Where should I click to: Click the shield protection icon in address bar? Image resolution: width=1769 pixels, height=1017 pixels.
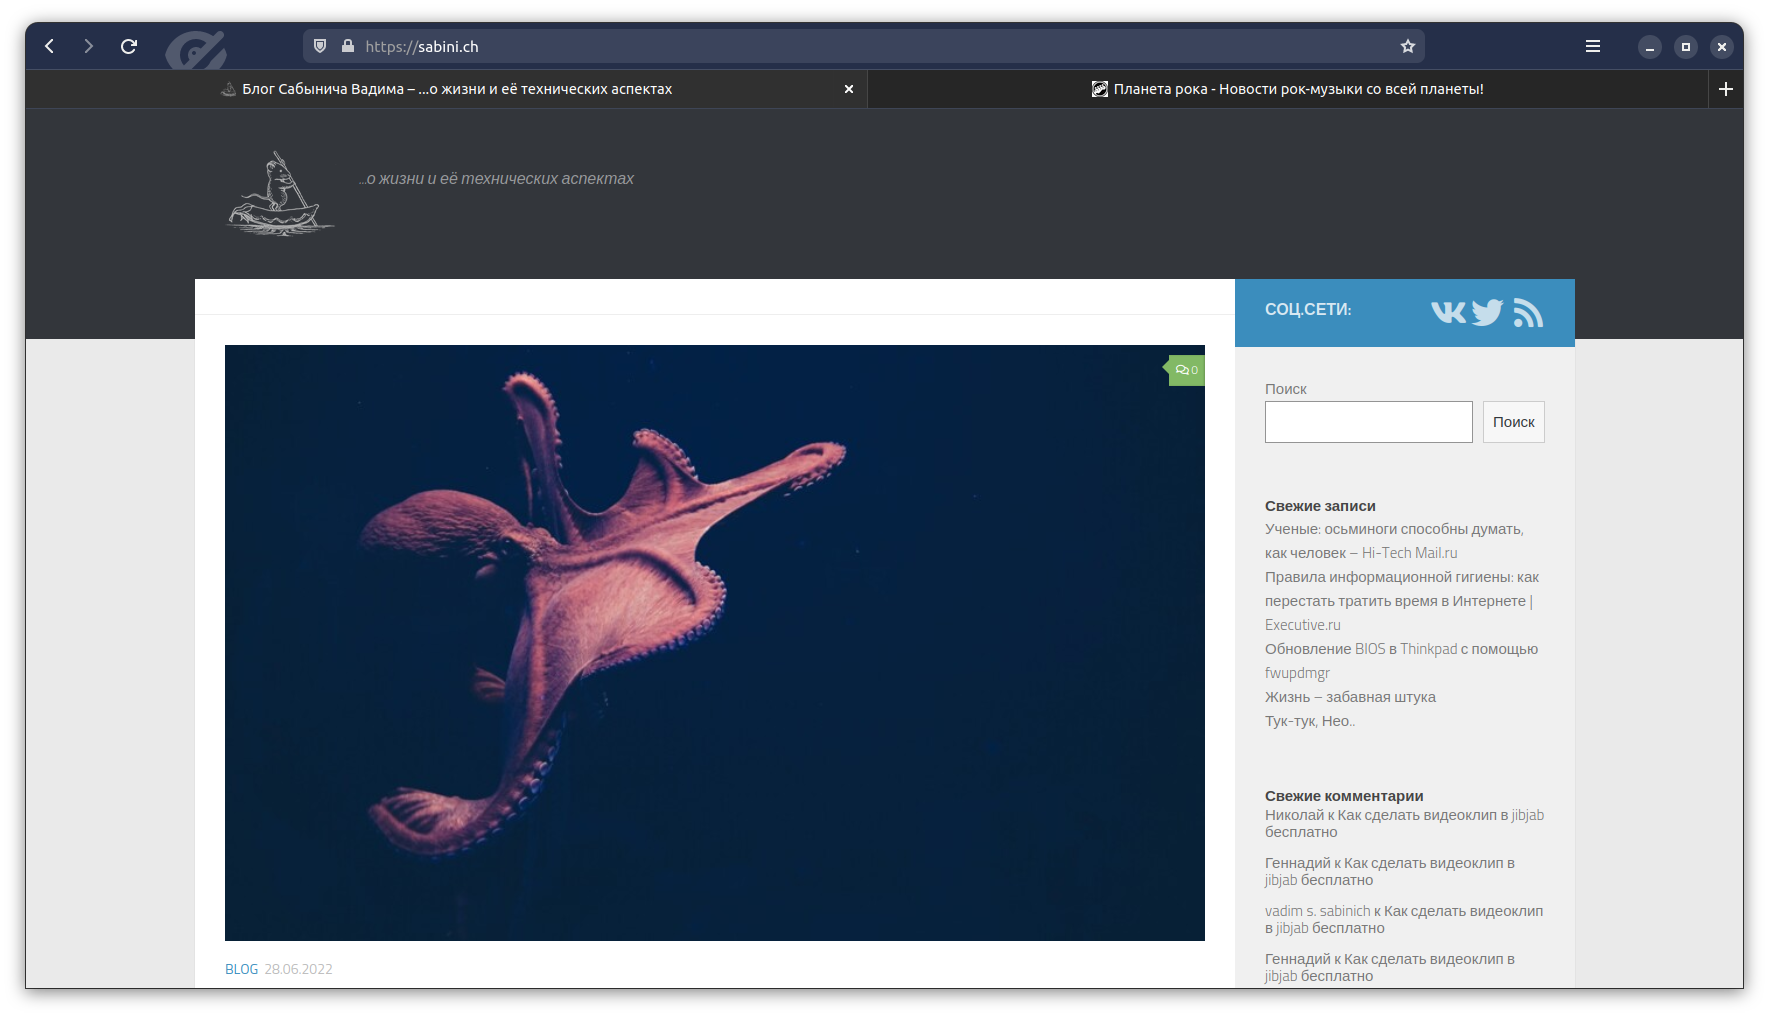(x=320, y=46)
